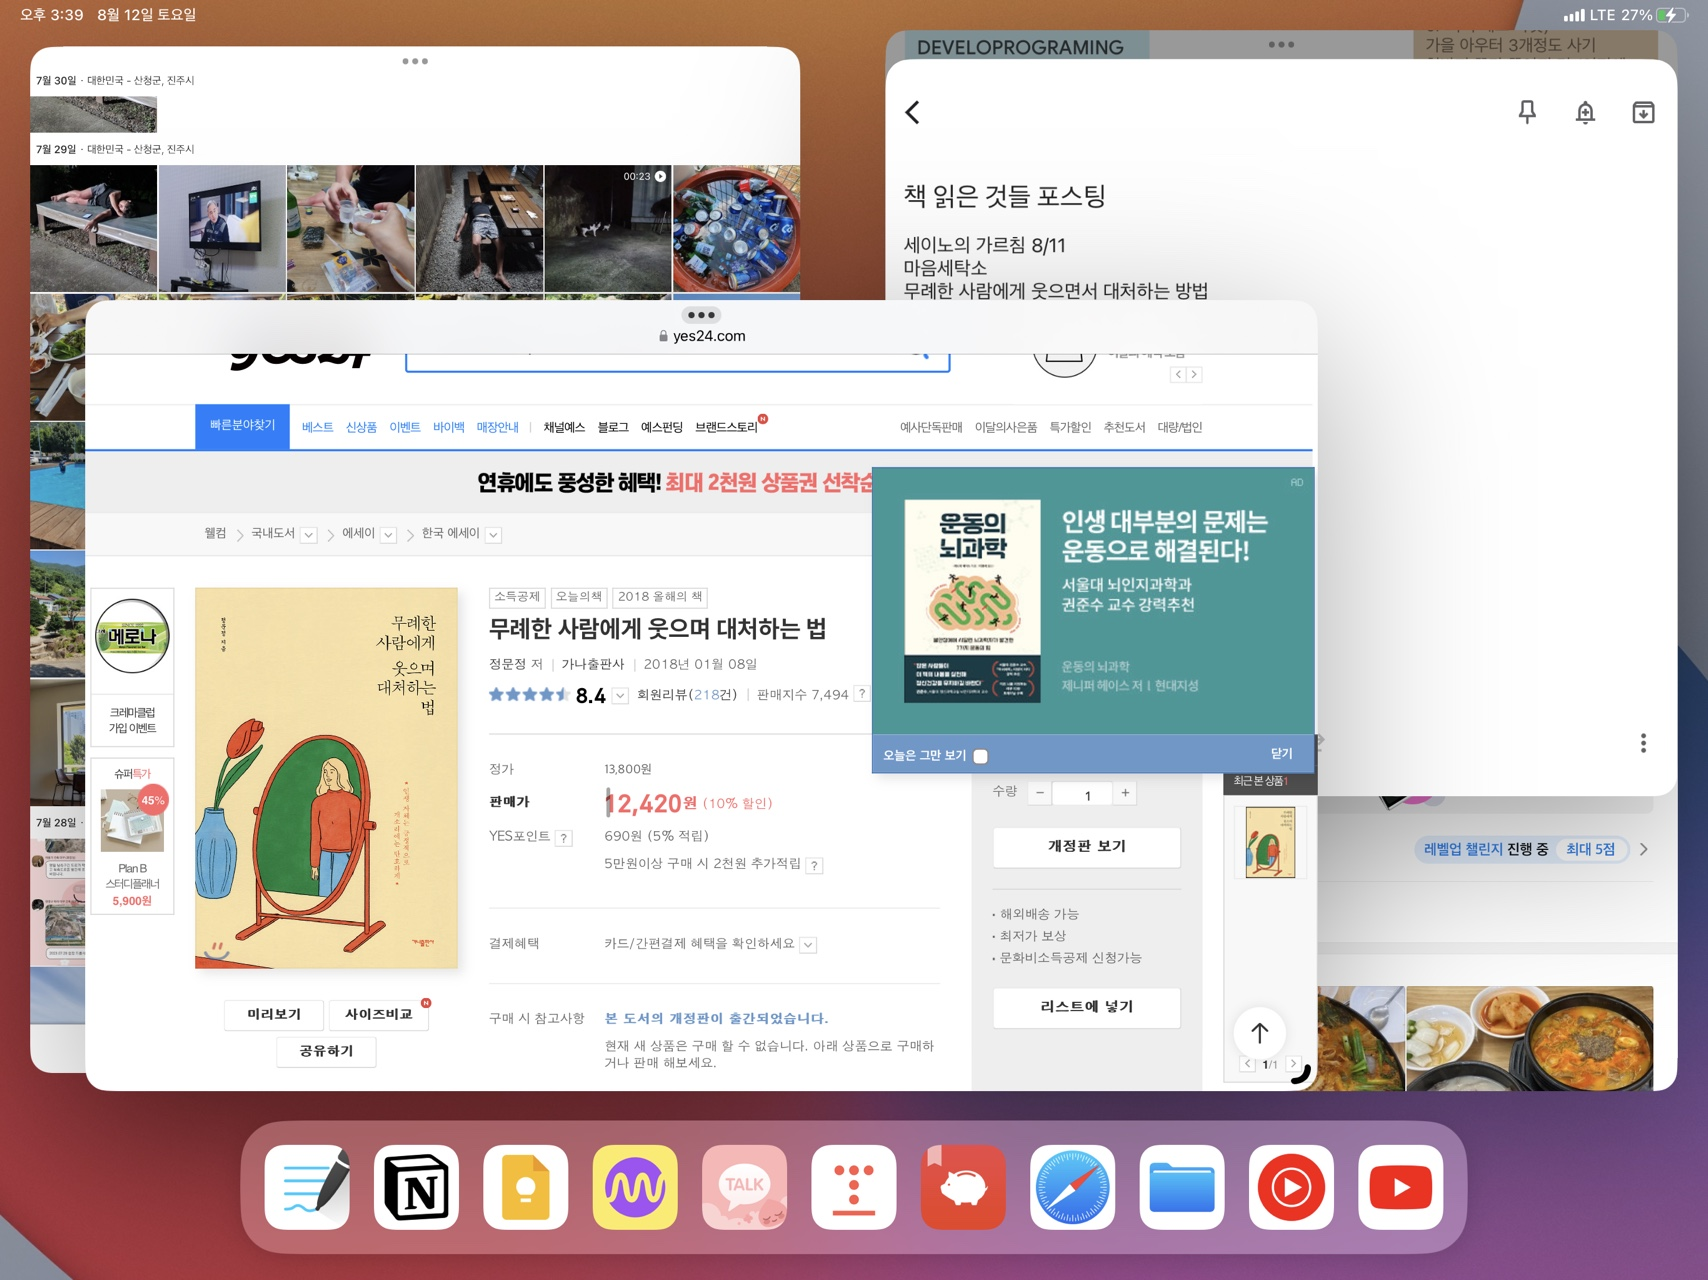
Task: Click the 사이즈비교 button
Action: [379, 1014]
